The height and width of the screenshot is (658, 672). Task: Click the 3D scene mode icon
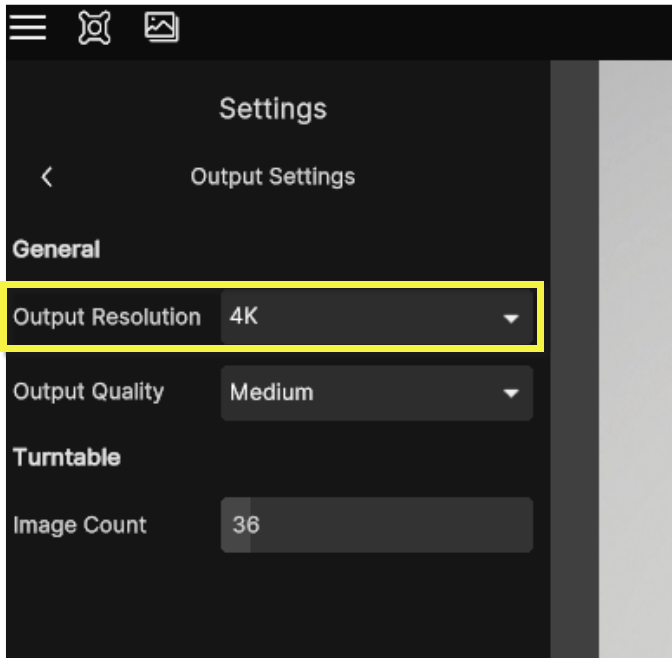coord(94,27)
